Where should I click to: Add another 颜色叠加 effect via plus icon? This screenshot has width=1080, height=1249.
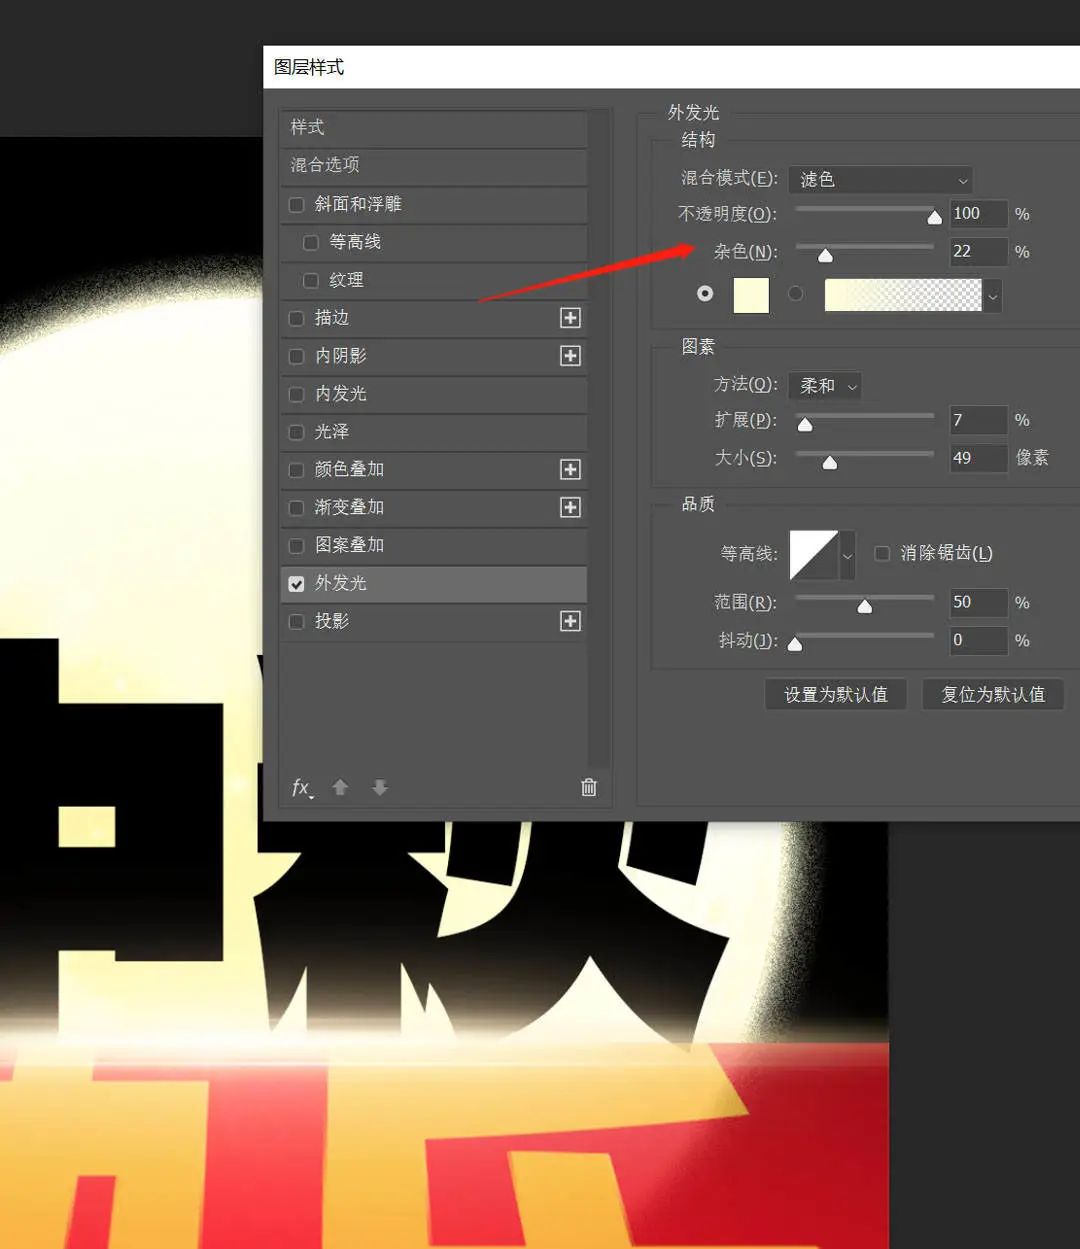(x=570, y=470)
